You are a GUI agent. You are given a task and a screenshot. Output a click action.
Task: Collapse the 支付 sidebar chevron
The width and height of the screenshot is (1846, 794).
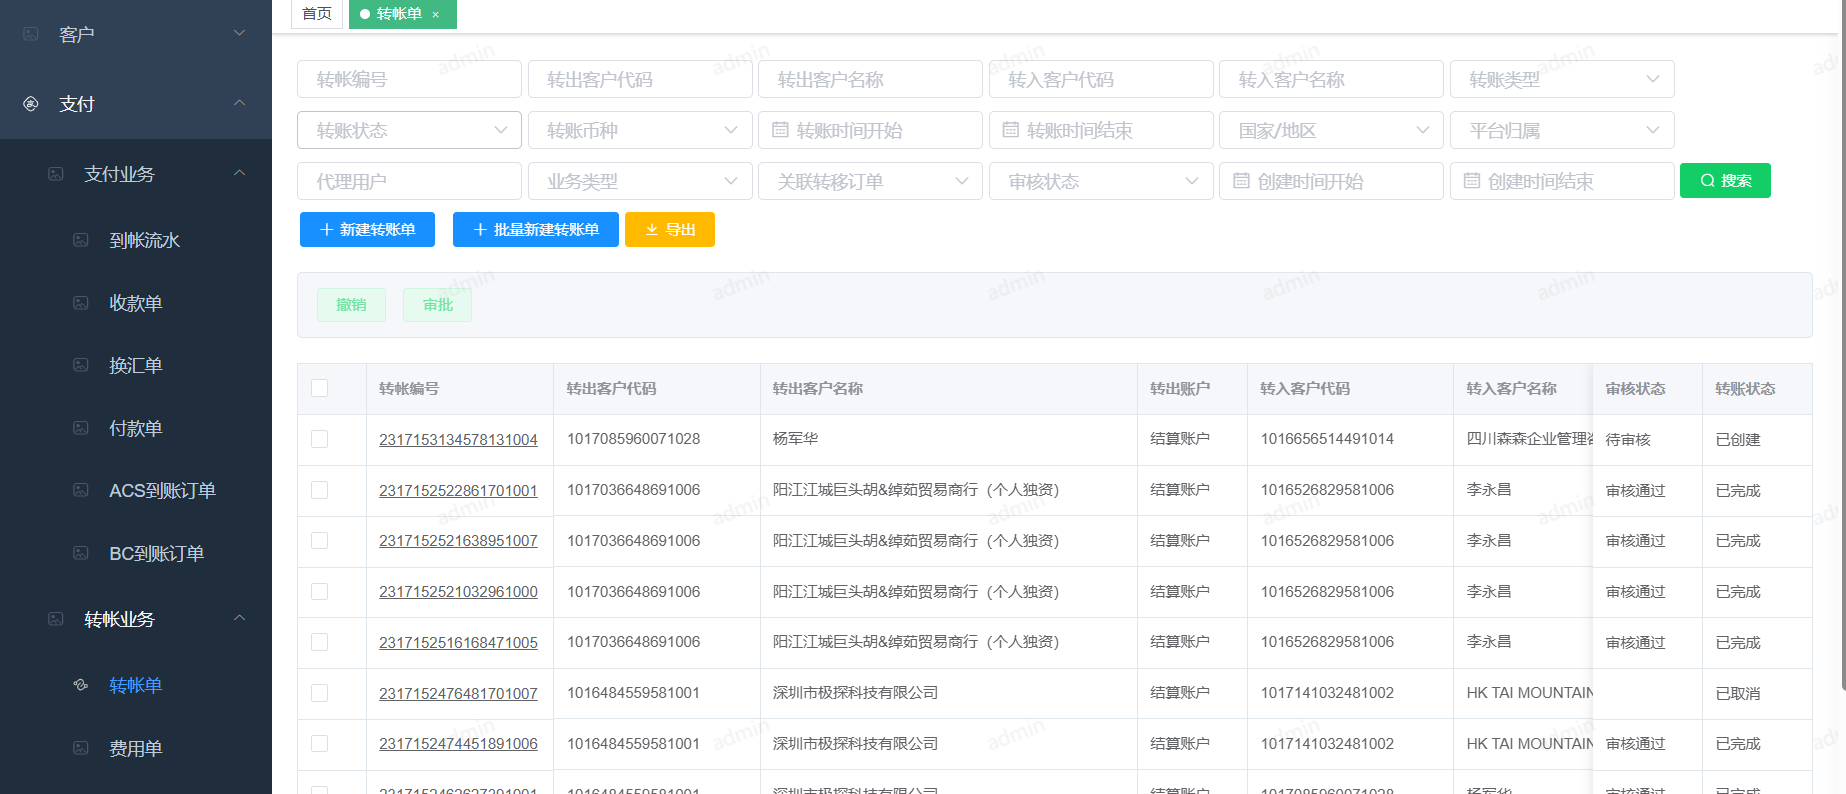(x=239, y=103)
